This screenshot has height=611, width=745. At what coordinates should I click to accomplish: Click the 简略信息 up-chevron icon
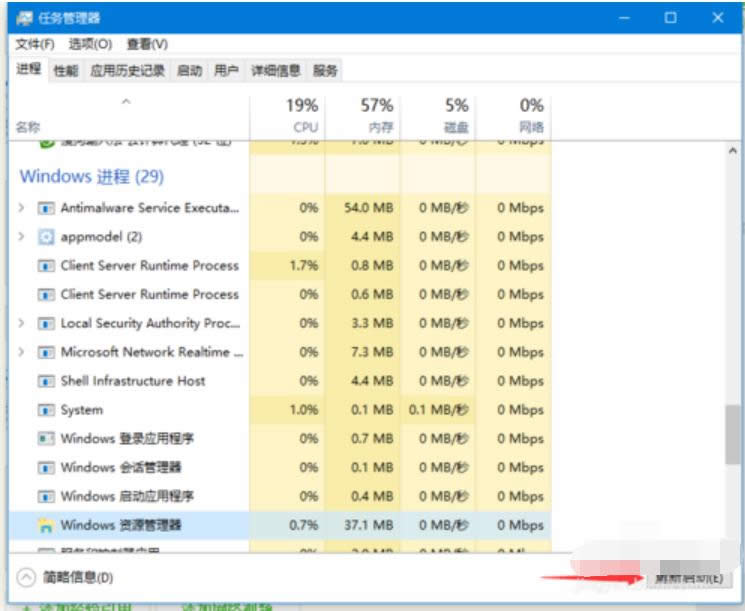27,577
